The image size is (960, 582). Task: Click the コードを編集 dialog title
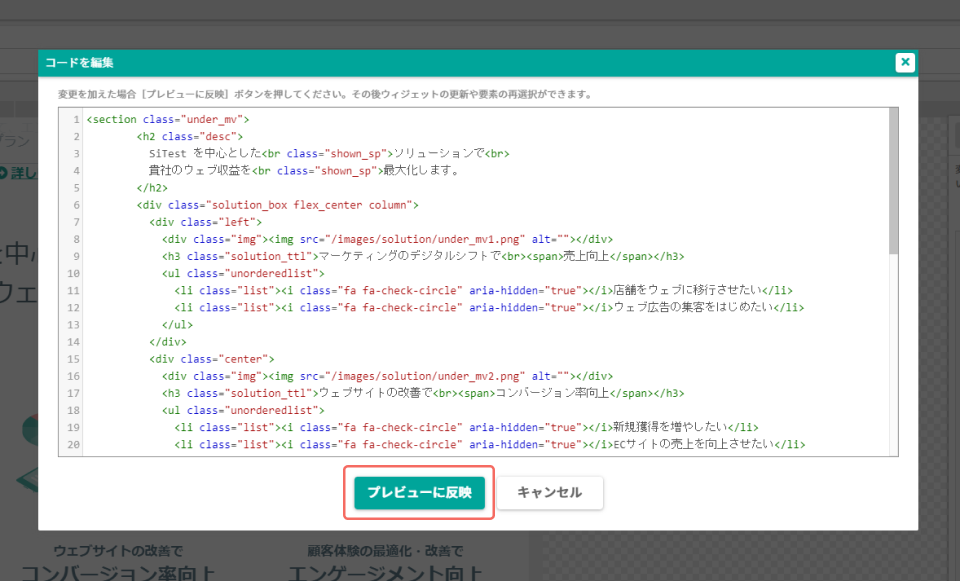[x=79, y=62]
